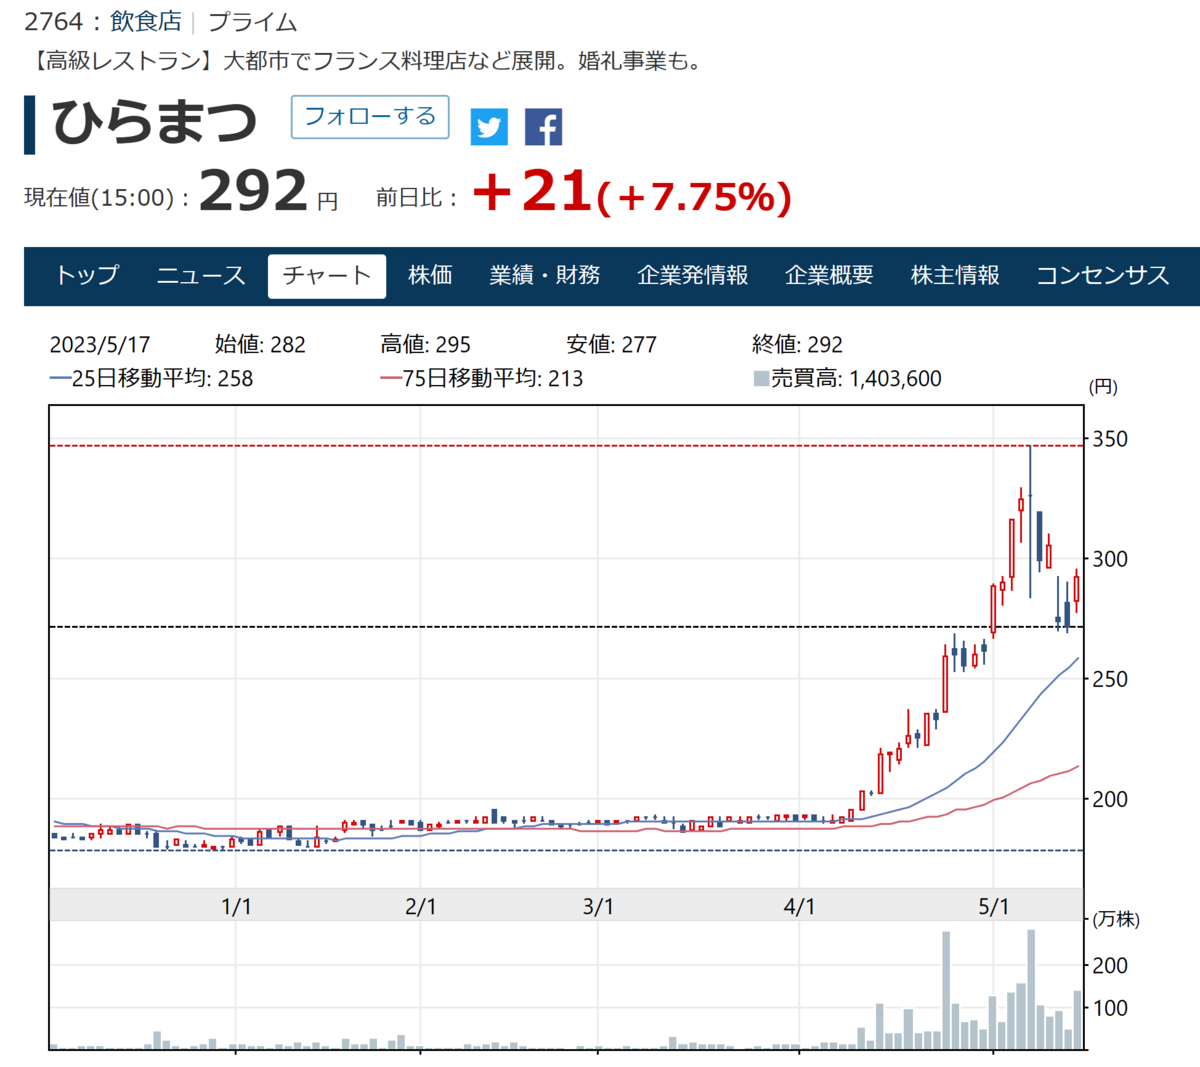Click the +21(+7.75%) change value

point(632,192)
